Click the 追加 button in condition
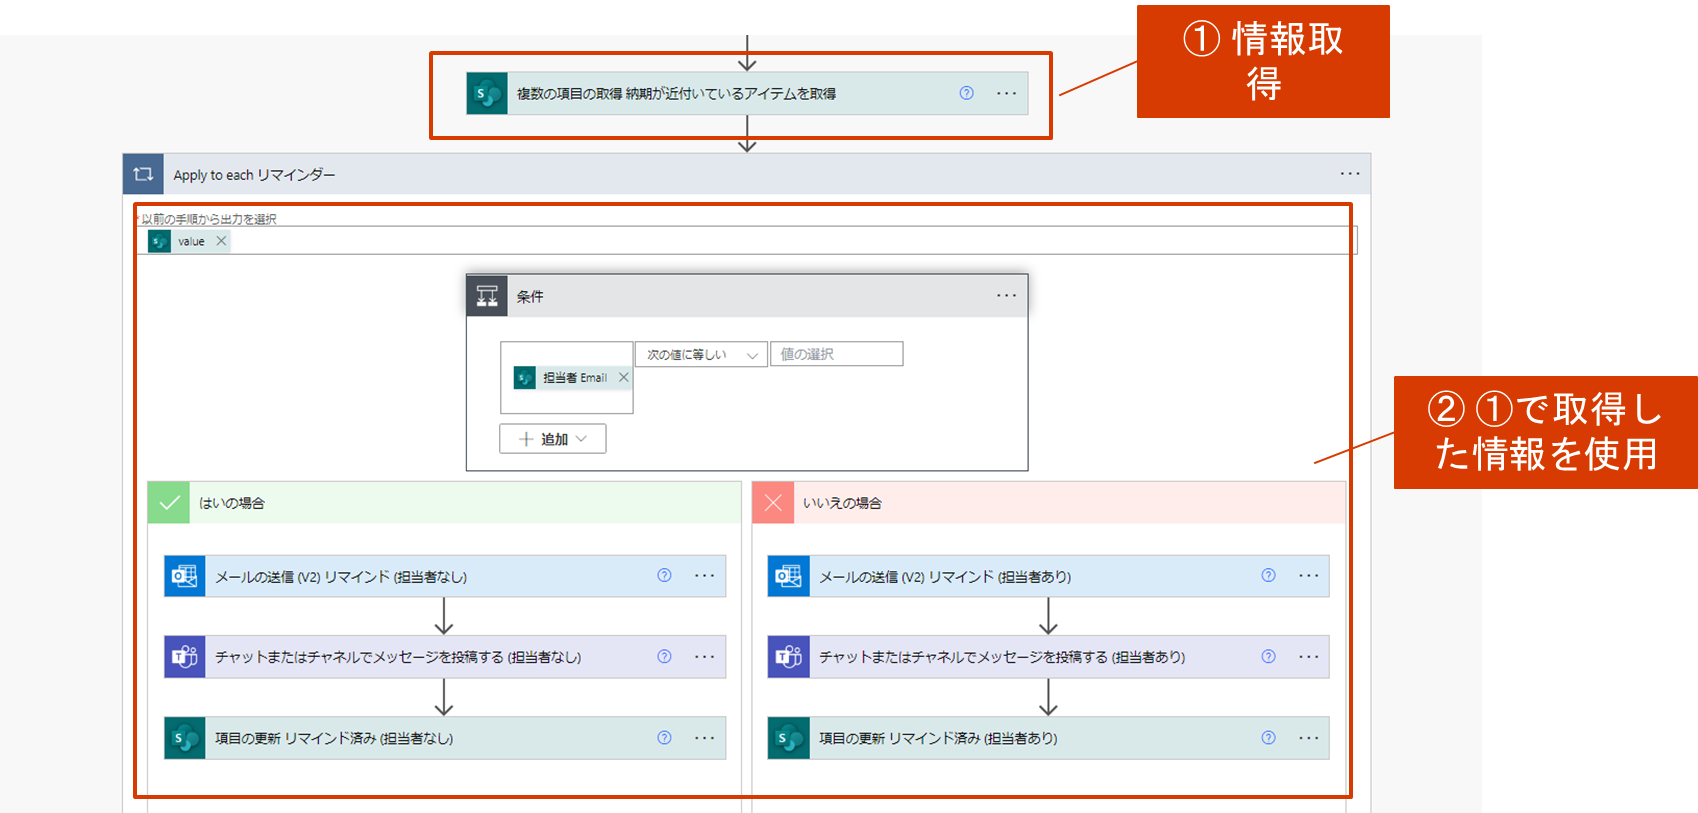 (x=553, y=439)
